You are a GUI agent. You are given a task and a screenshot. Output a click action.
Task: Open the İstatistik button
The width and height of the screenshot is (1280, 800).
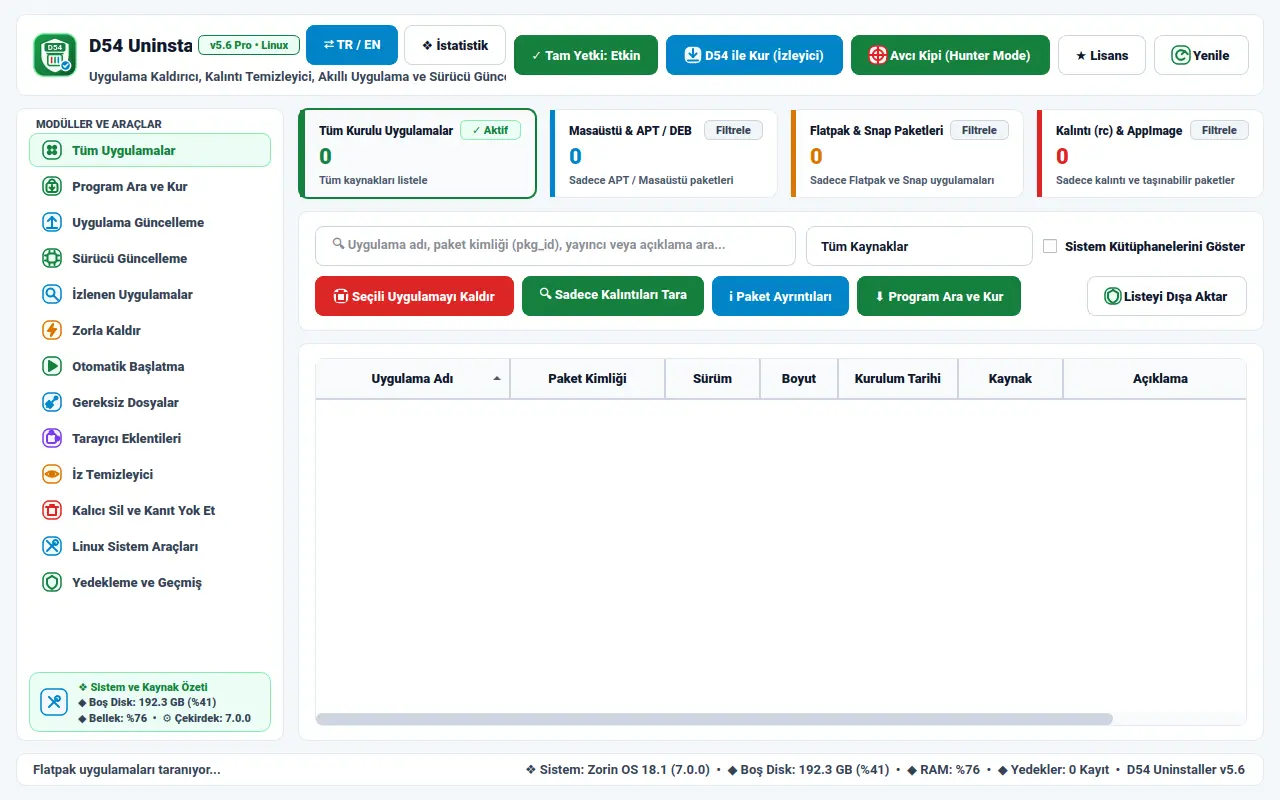tap(455, 45)
